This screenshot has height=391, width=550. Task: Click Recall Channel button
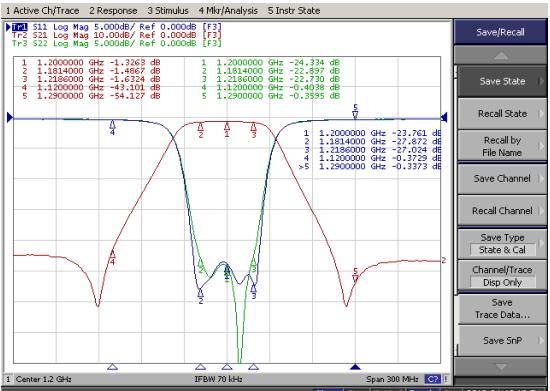[x=502, y=211]
